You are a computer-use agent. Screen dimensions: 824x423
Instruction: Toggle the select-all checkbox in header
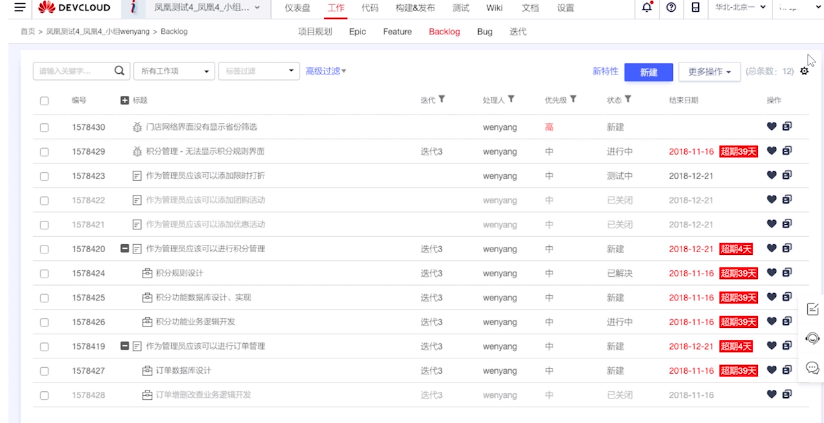click(44, 100)
